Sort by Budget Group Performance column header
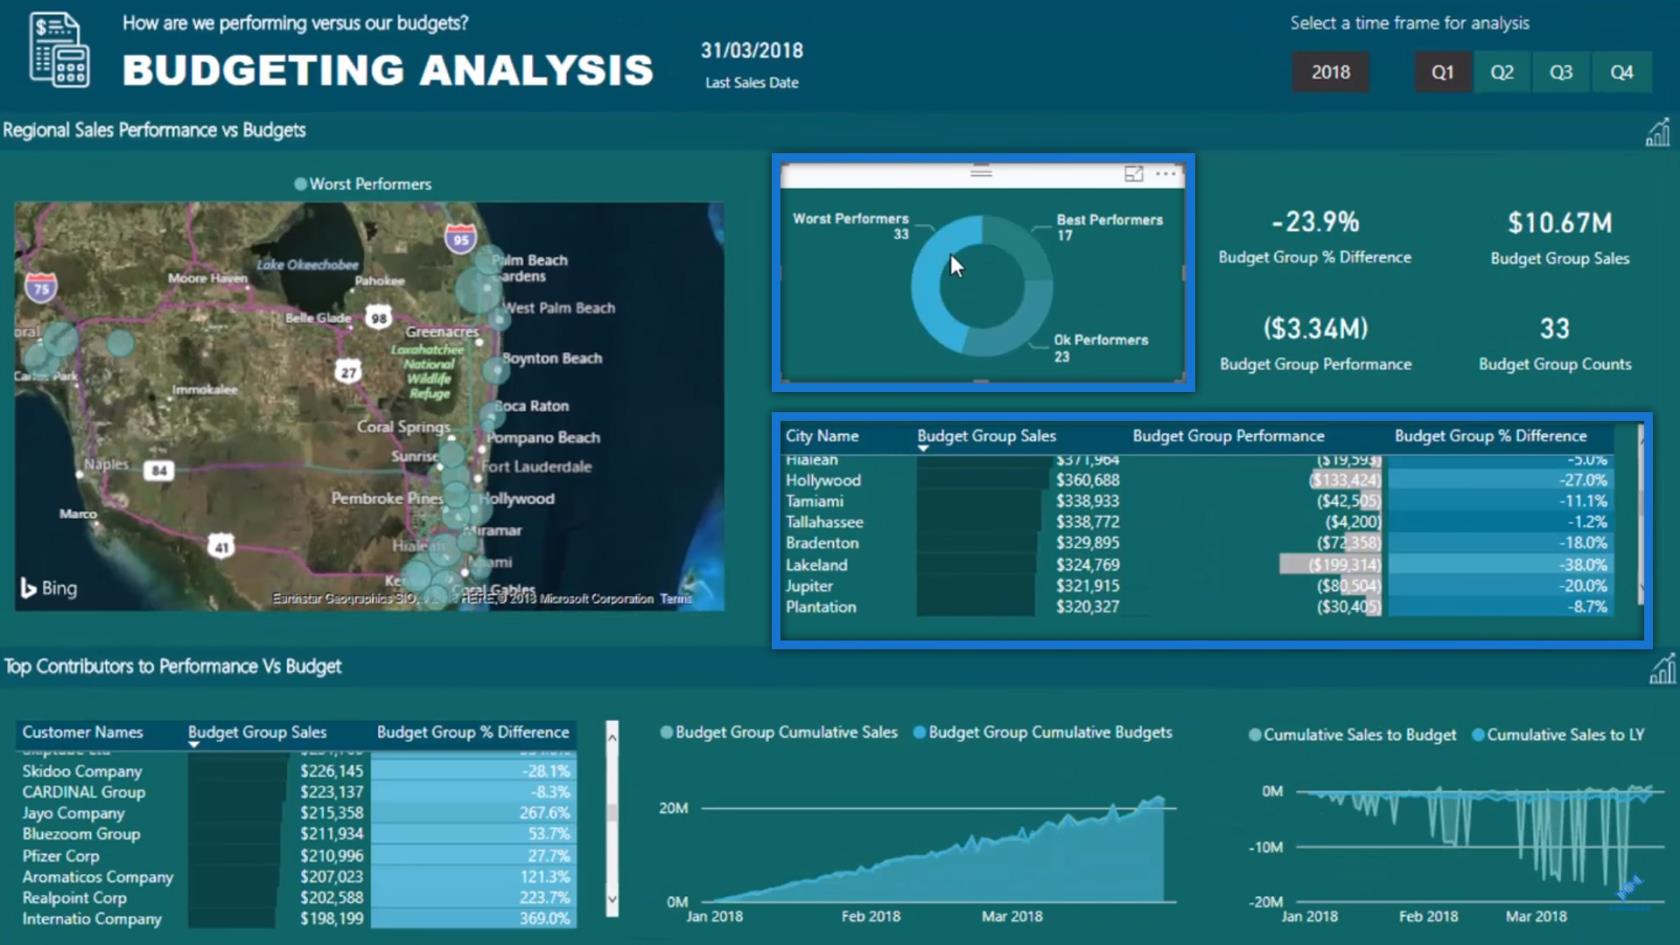This screenshot has height=945, width=1680. 1228,436
